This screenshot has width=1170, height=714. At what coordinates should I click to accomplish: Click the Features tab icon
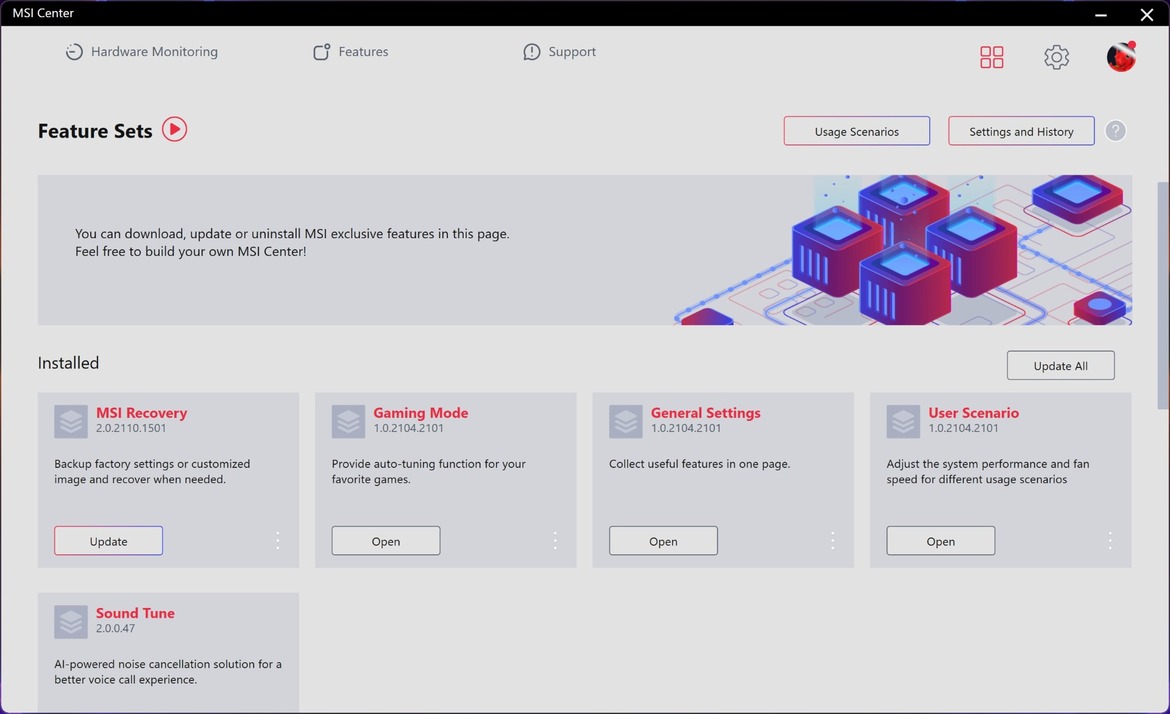(x=321, y=51)
